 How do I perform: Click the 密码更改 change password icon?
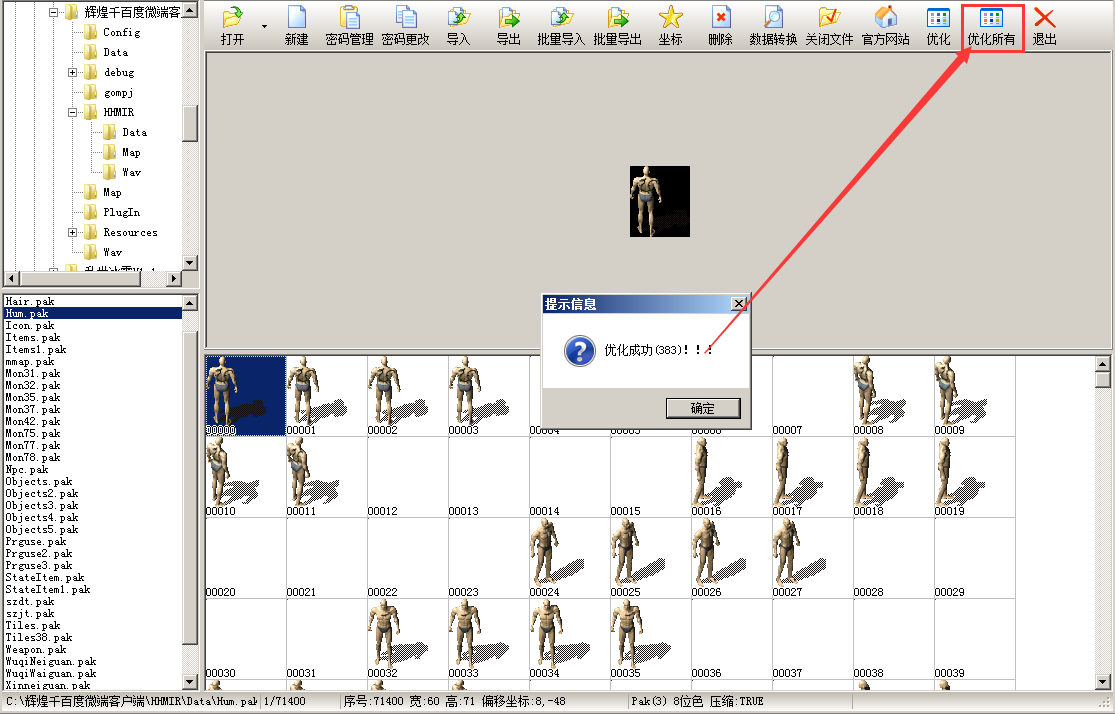pos(405,26)
